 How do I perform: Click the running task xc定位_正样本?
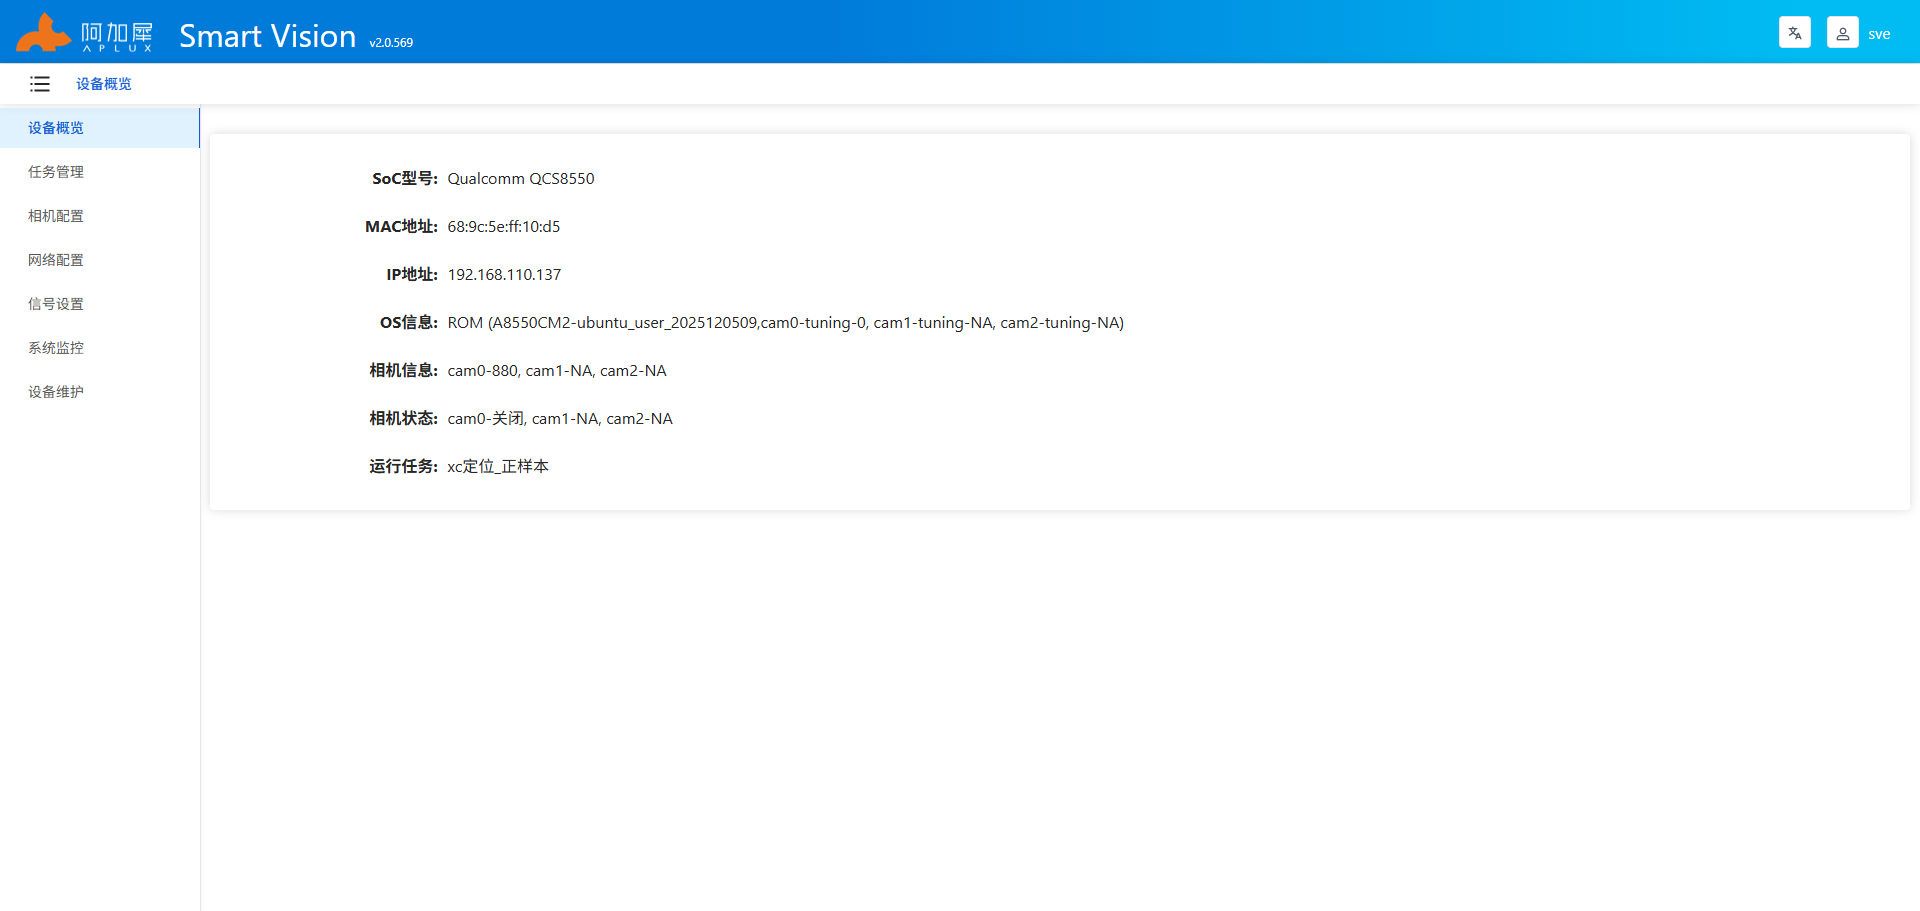[498, 467]
